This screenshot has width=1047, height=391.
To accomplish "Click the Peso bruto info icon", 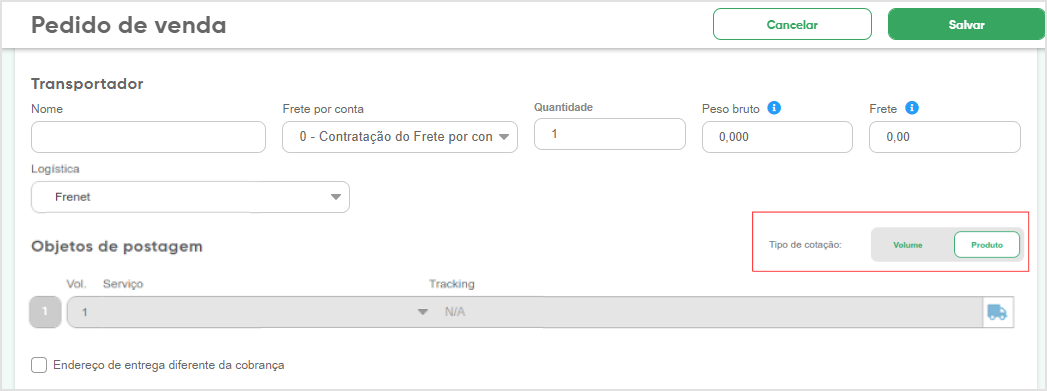I will pyautogui.click(x=775, y=108).
